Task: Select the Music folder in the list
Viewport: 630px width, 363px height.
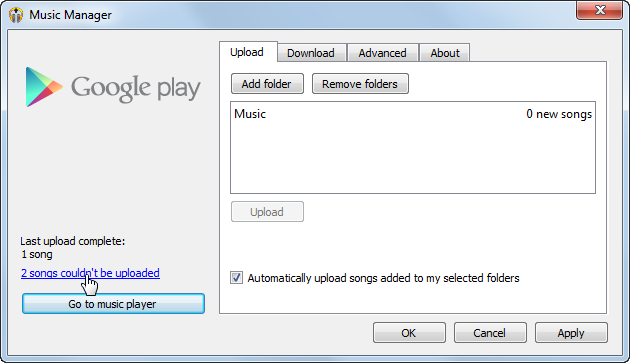Action: click(413, 114)
